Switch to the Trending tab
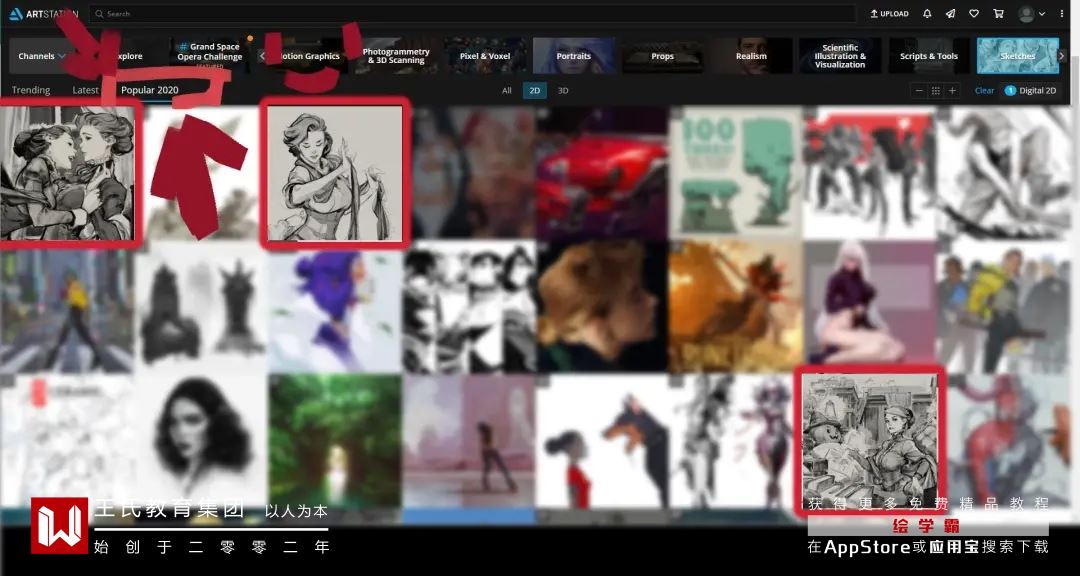Image resolution: width=1080 pixels, height=576 pixels. (31, 90)
